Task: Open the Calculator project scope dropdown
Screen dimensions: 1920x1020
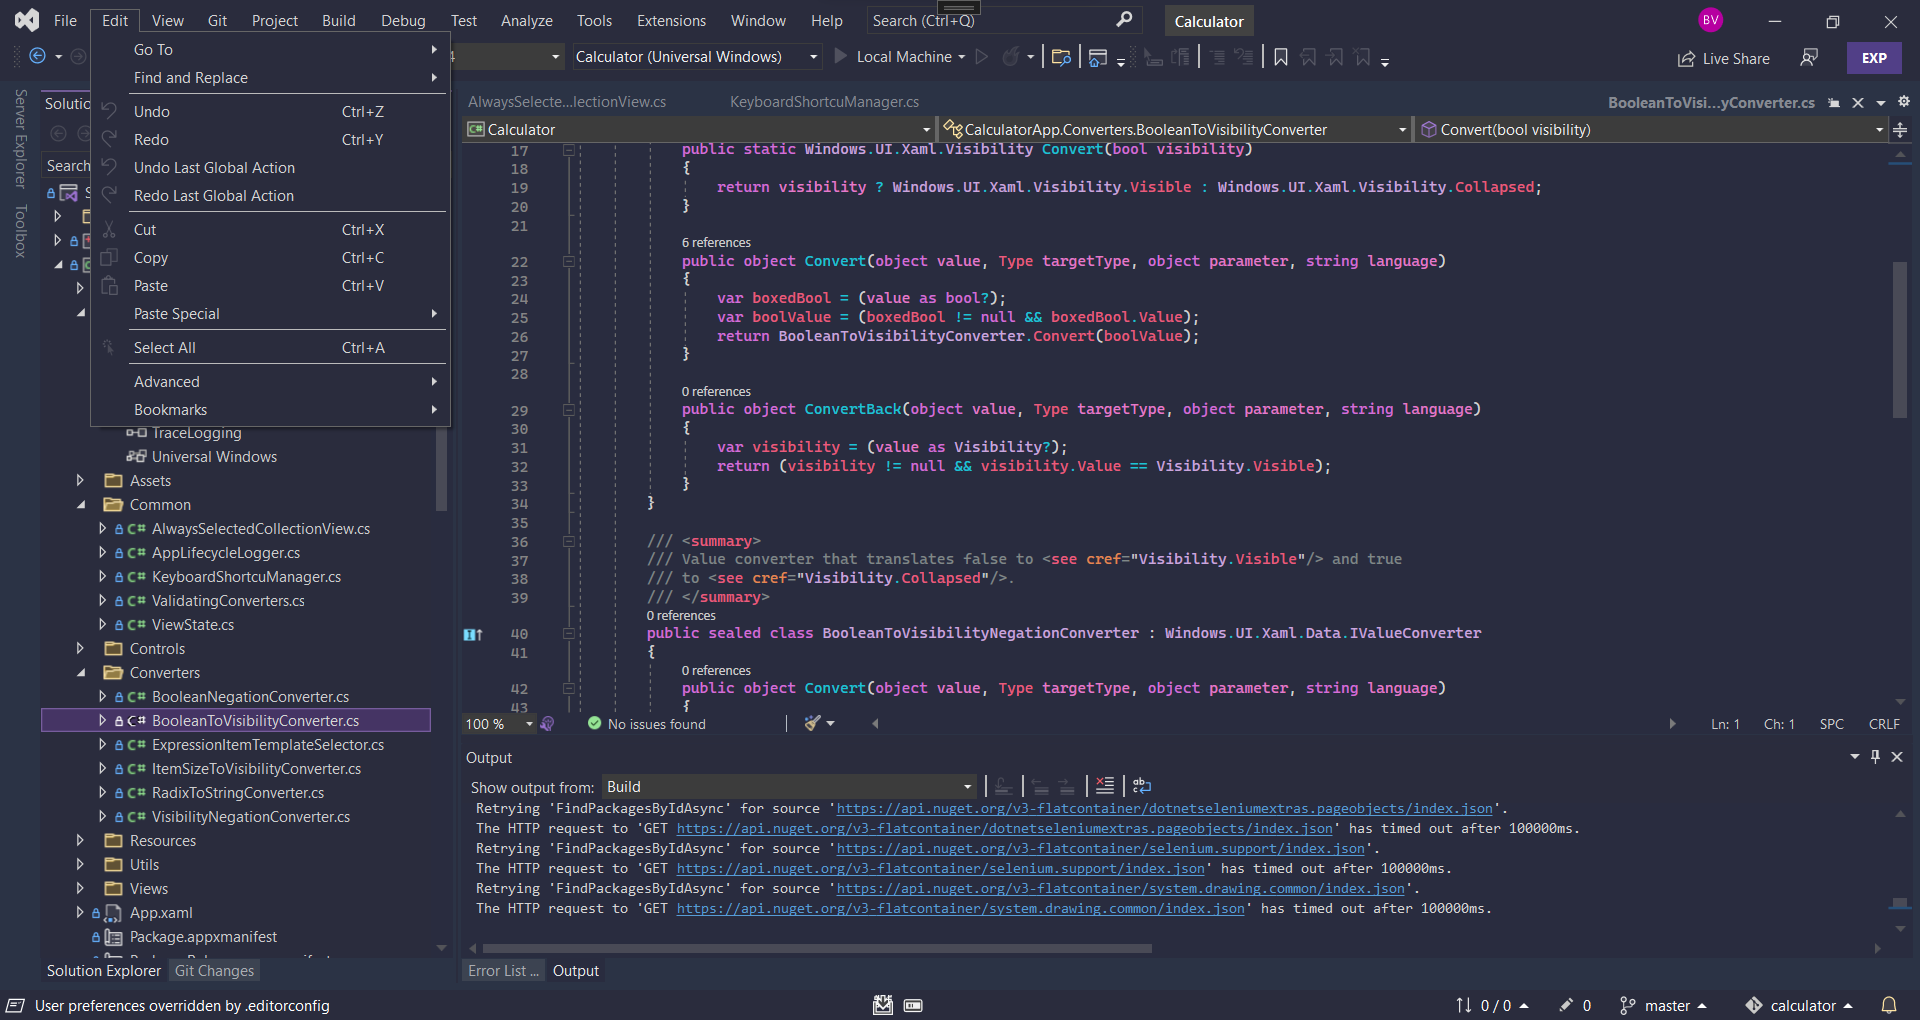Action: coord(698,130)
